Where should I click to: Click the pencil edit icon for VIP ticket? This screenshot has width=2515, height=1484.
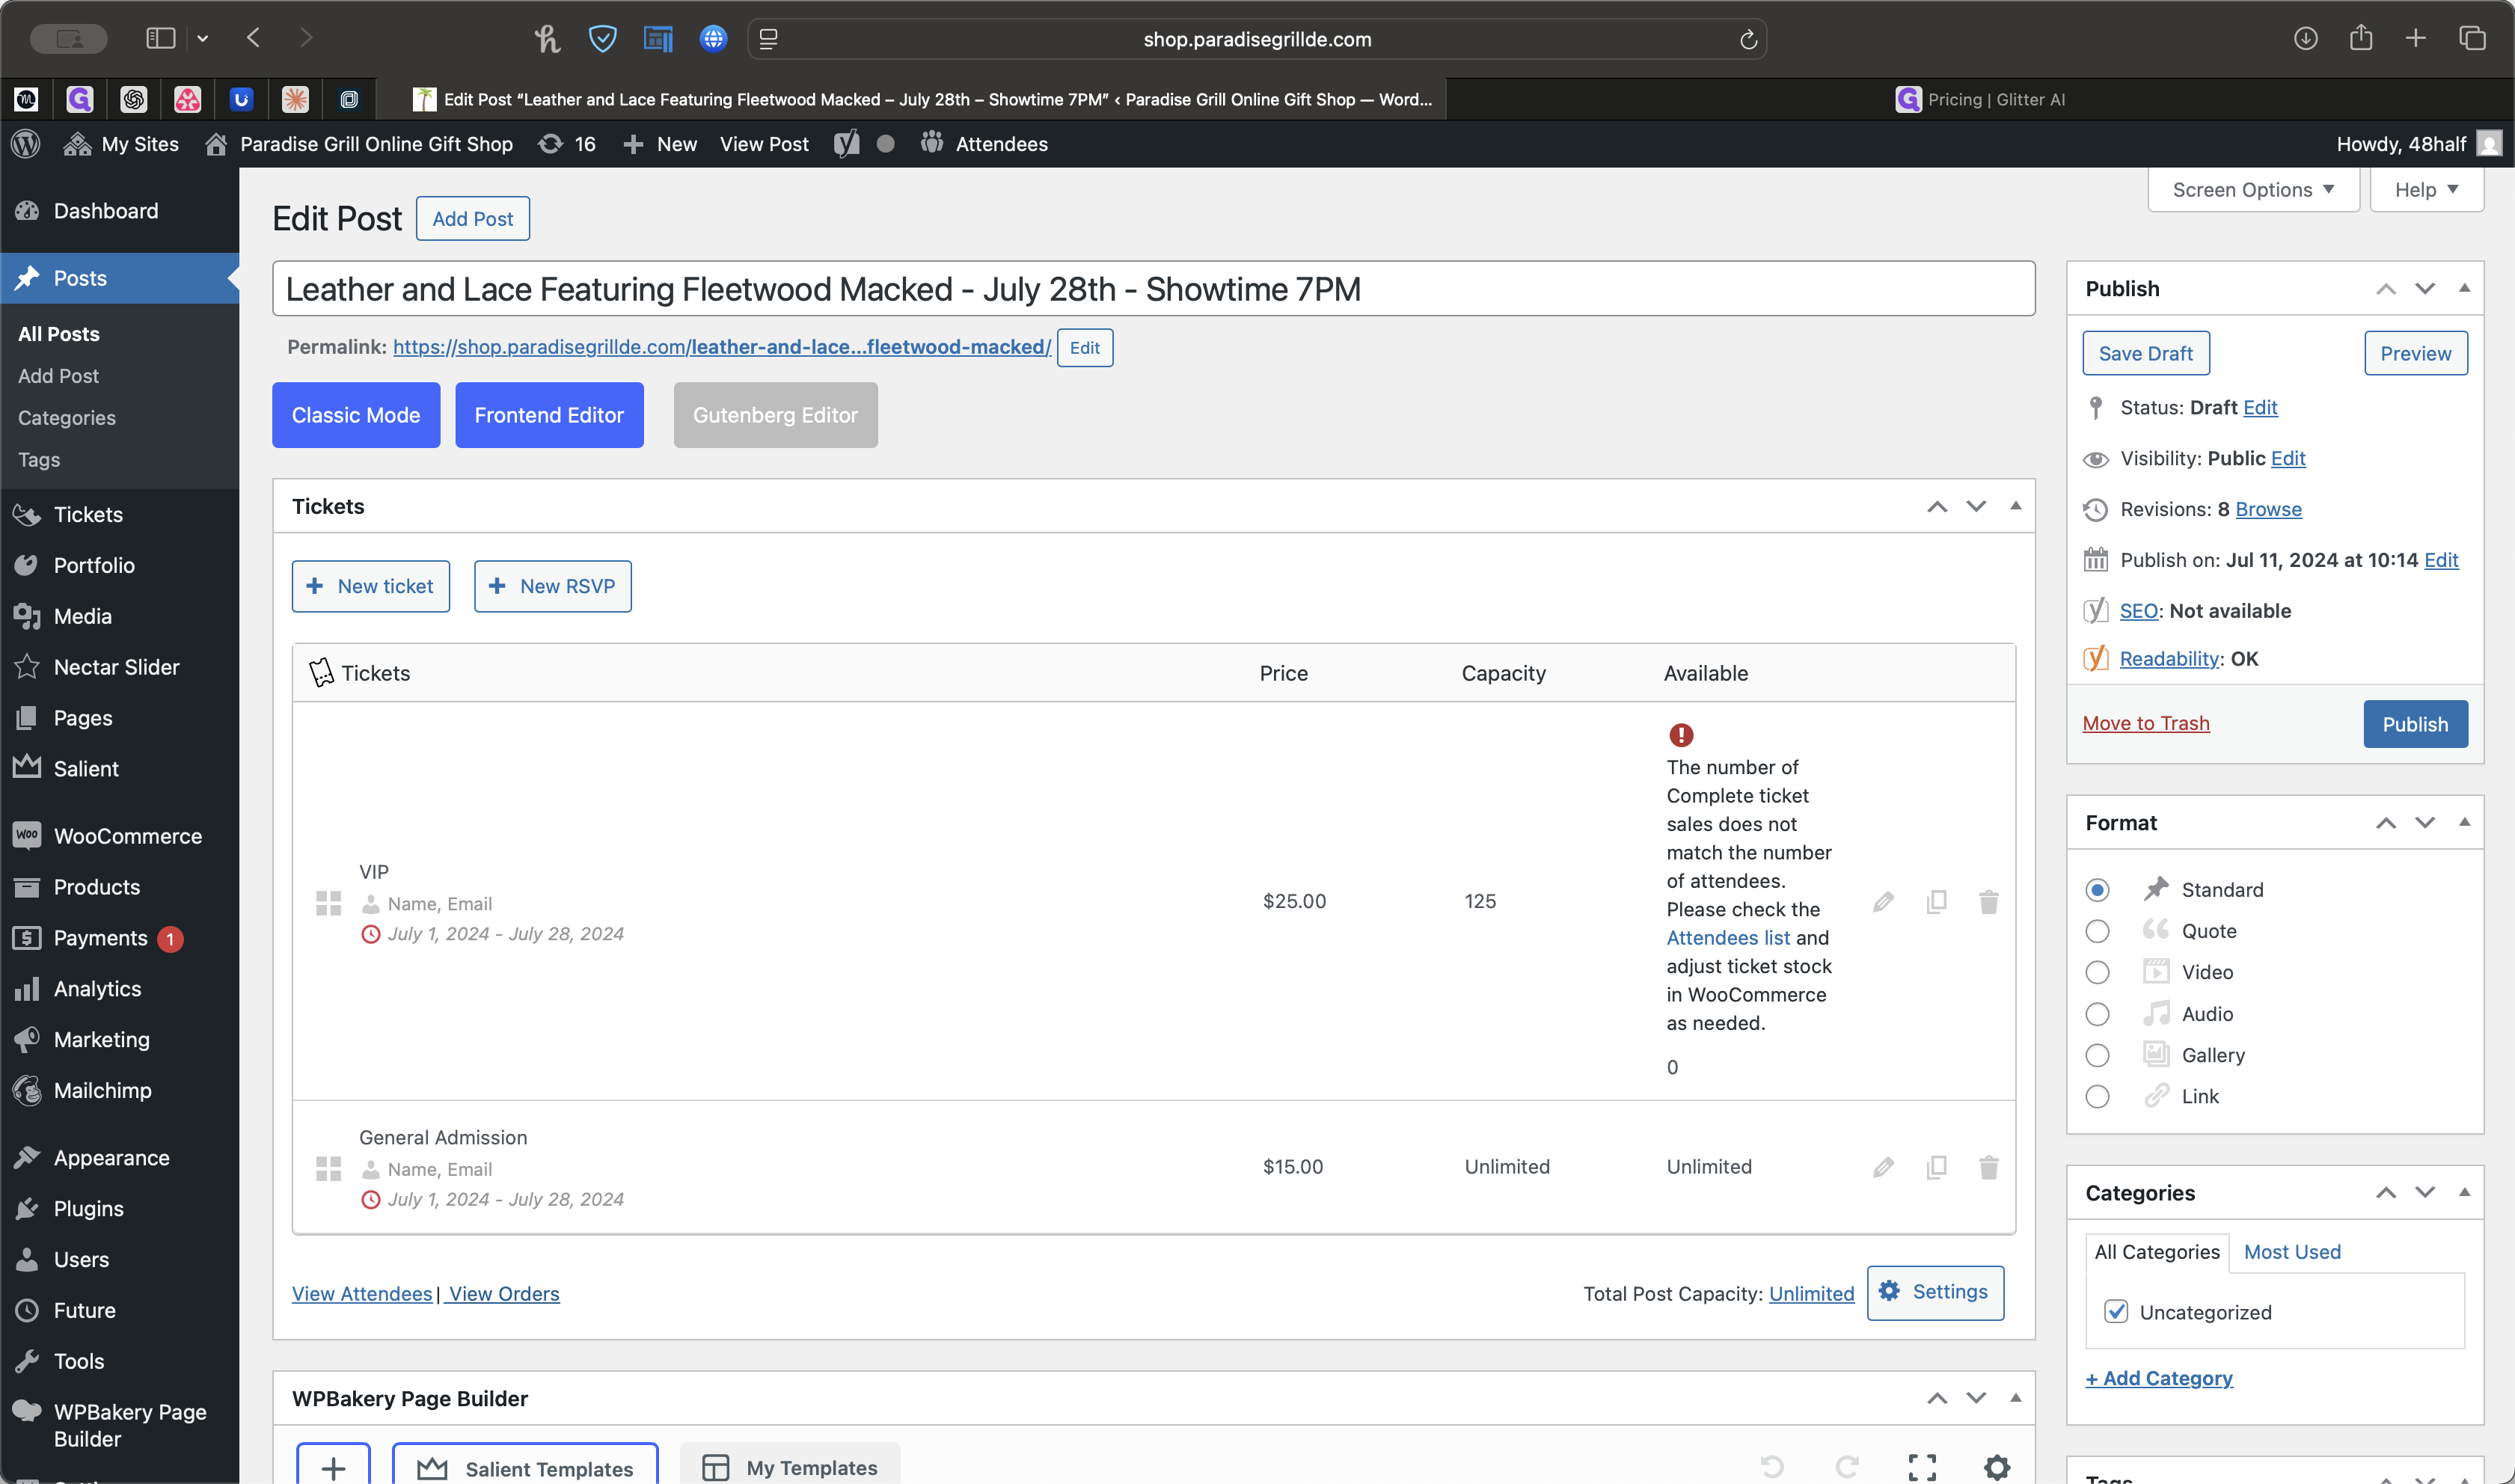1883,902
